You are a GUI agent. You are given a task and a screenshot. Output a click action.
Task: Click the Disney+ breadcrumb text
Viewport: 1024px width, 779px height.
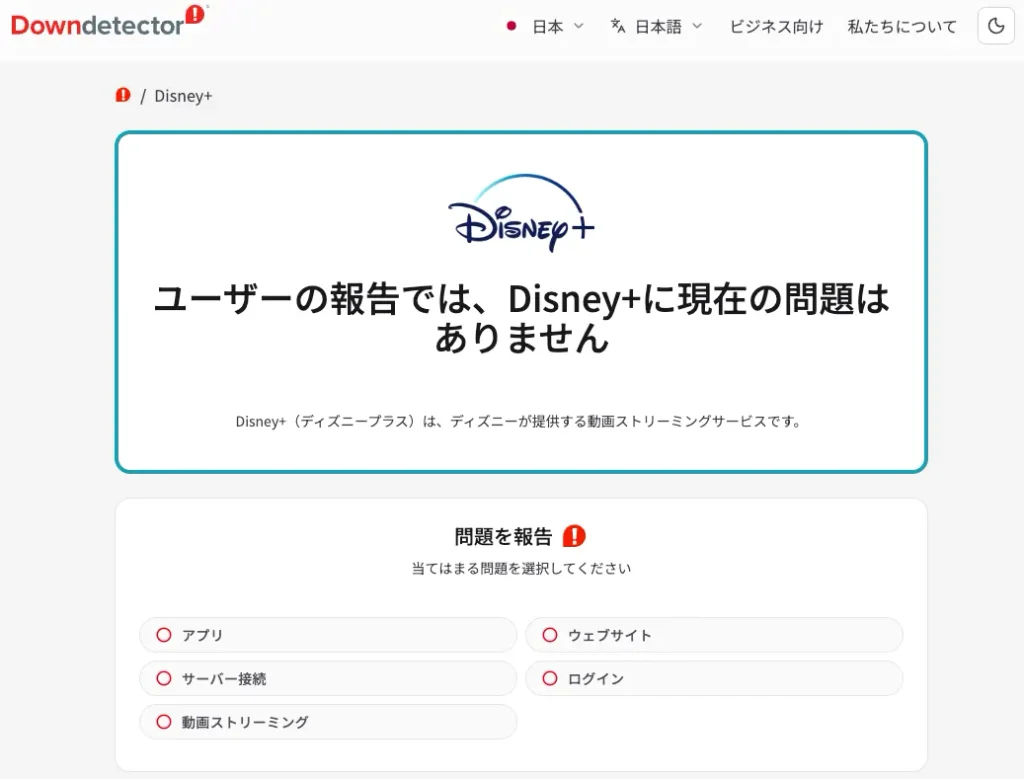click(x=183, y=96)
